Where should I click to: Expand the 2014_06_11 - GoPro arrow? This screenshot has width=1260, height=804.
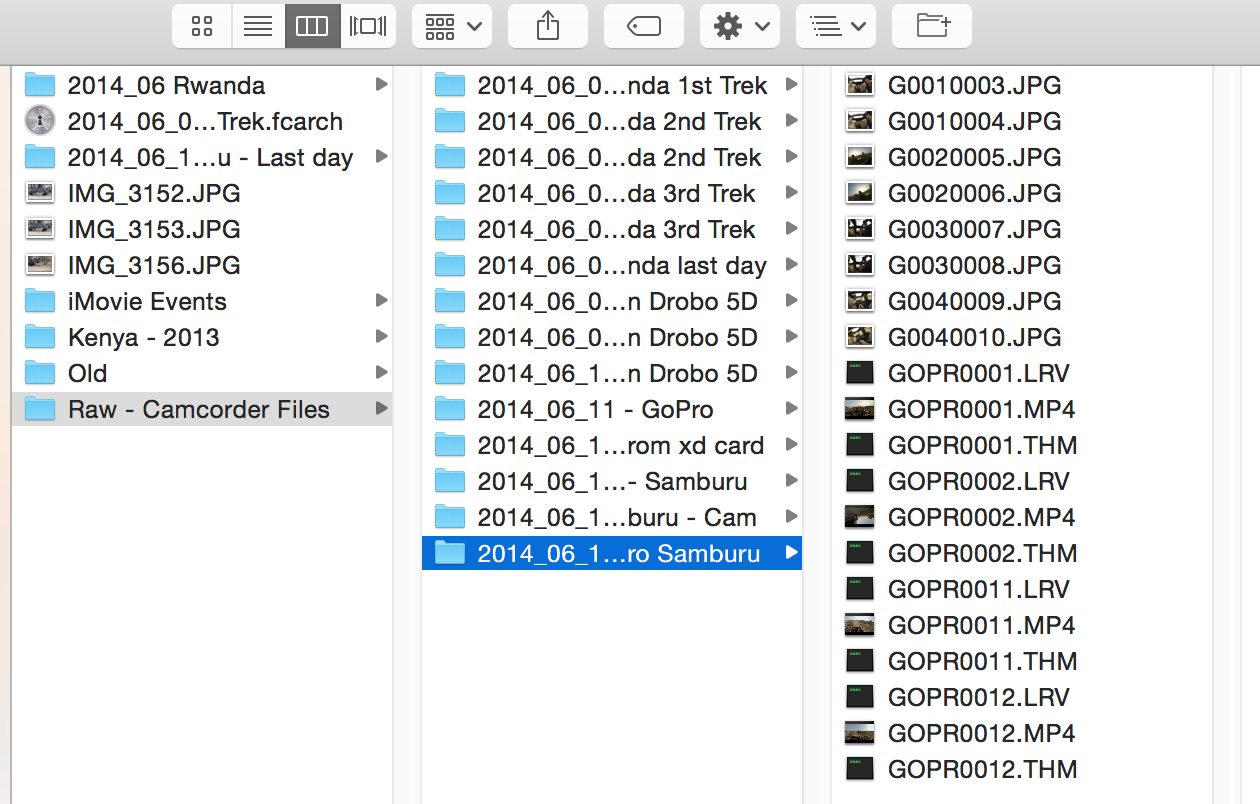tap(791, 409)
